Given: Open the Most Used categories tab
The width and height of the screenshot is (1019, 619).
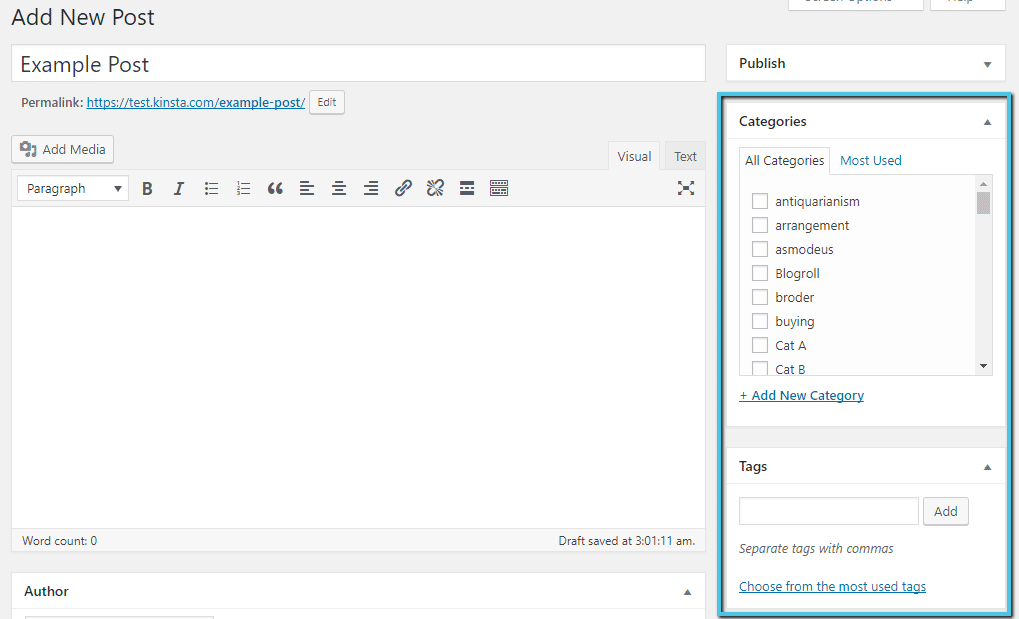Looking at the screenshot, I should [x=870, y=160].
